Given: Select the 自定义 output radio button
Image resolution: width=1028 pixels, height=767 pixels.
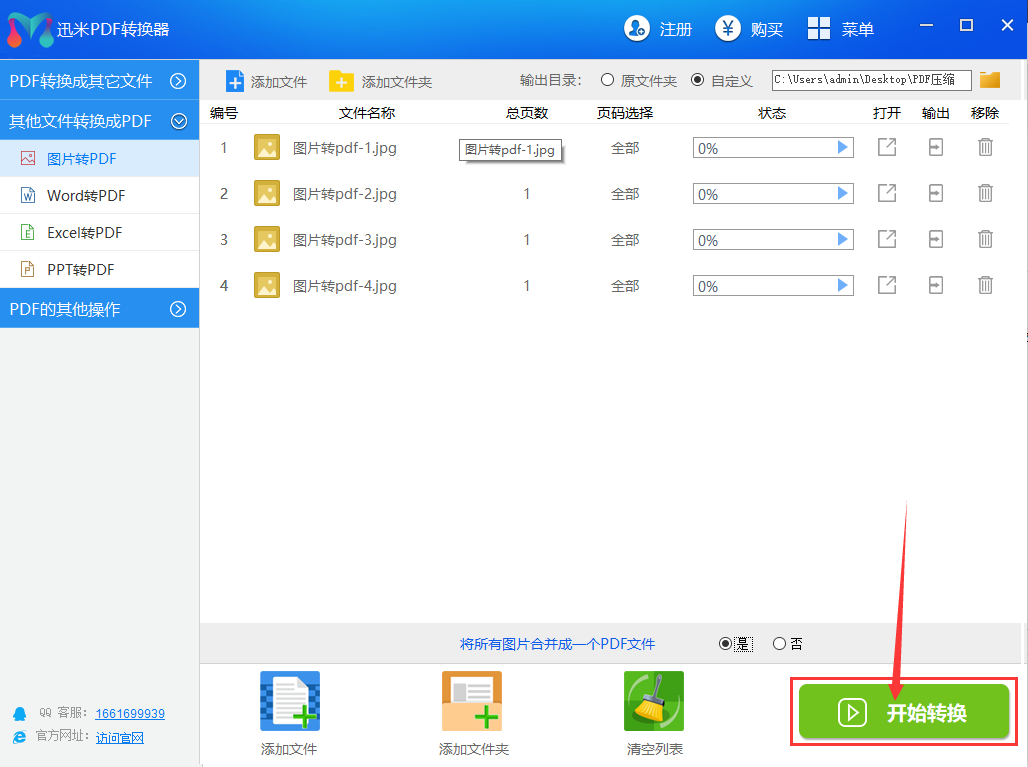Looking at the screenshot, I should [697, 80].
